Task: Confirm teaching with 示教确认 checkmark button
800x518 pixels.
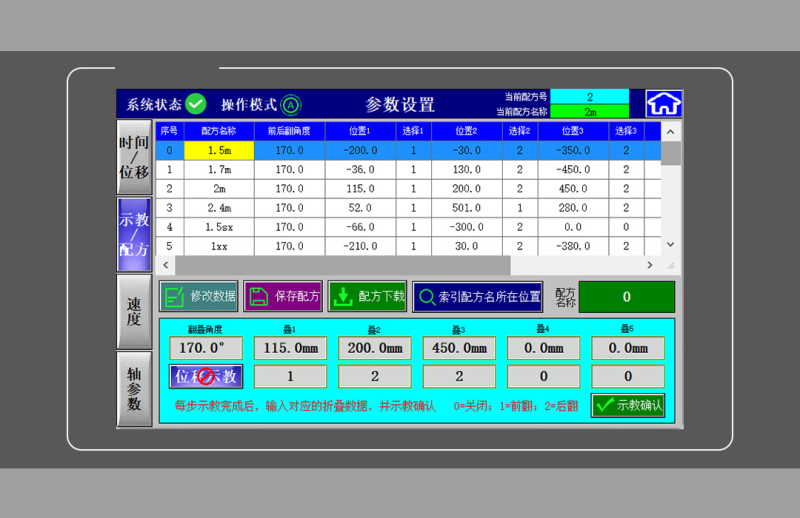Action: click(x=628, y=405)
